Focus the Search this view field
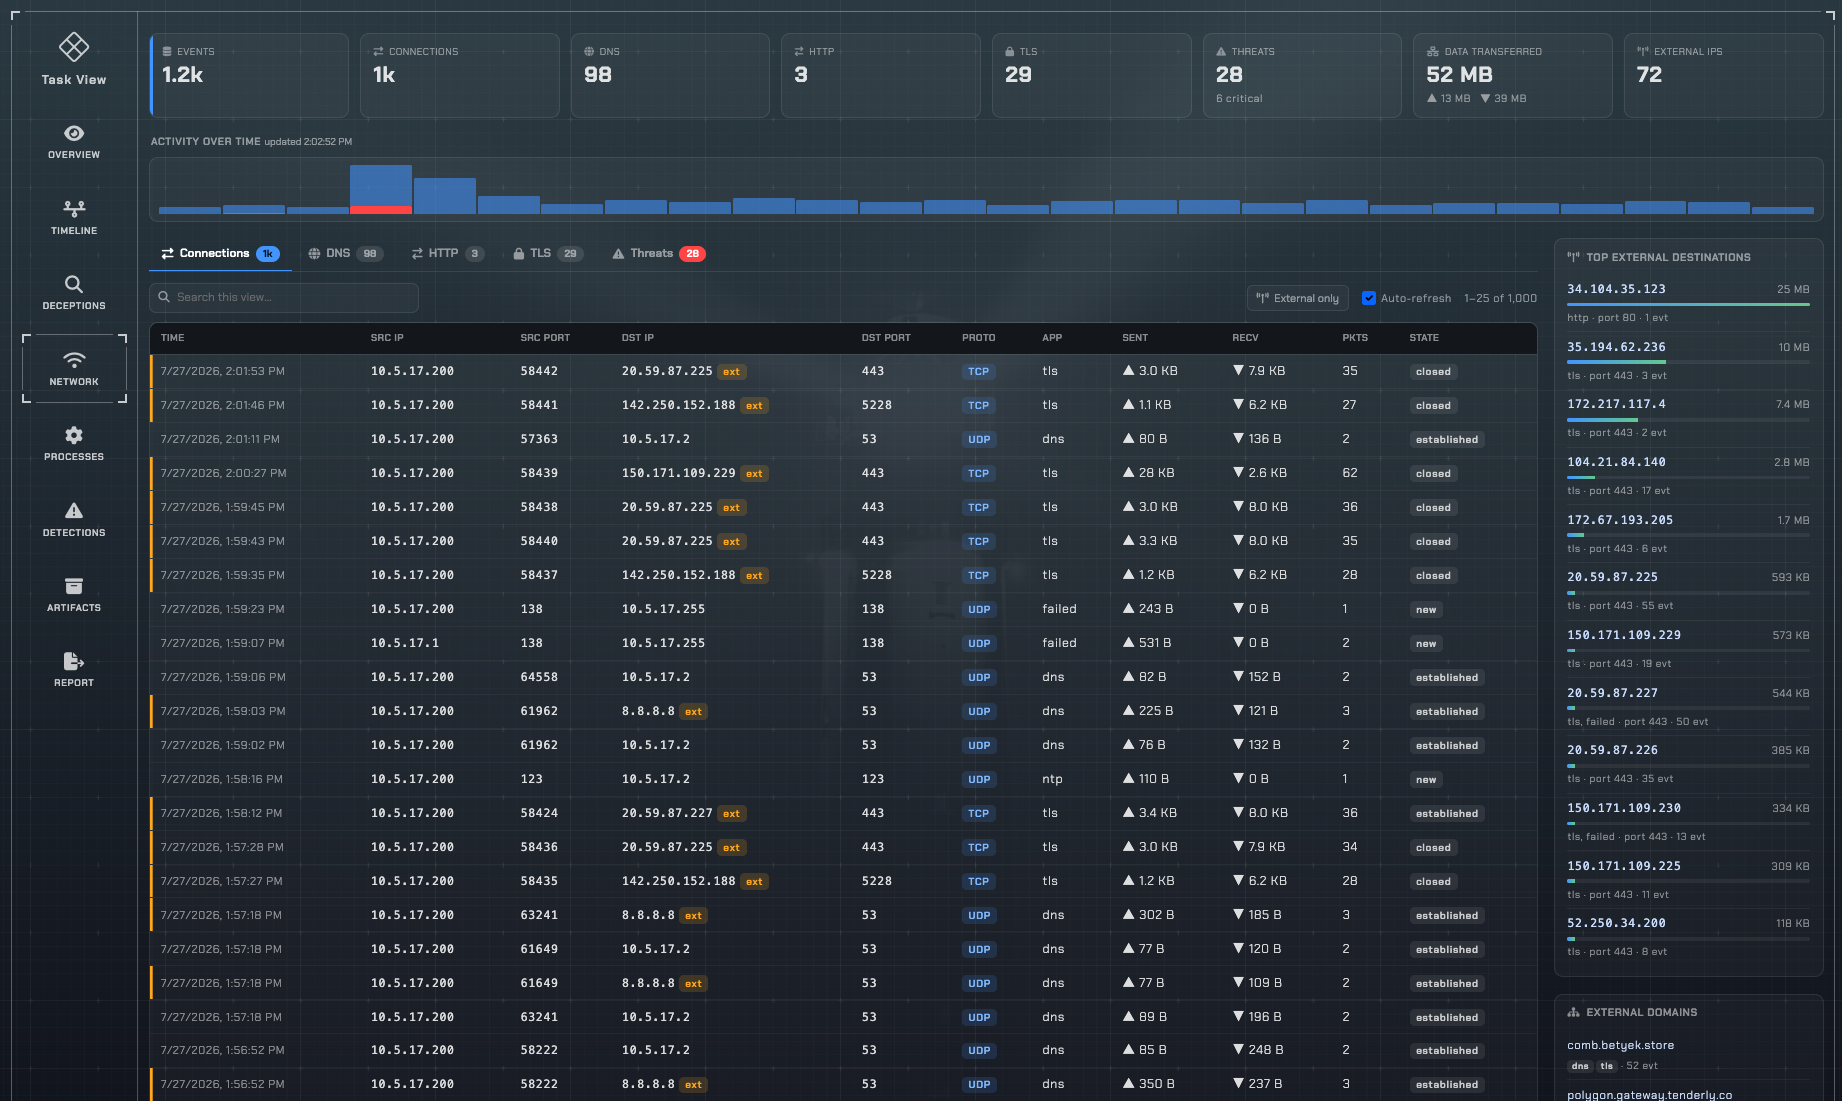Screen dimensions: 1842x1101 (284, 297)
